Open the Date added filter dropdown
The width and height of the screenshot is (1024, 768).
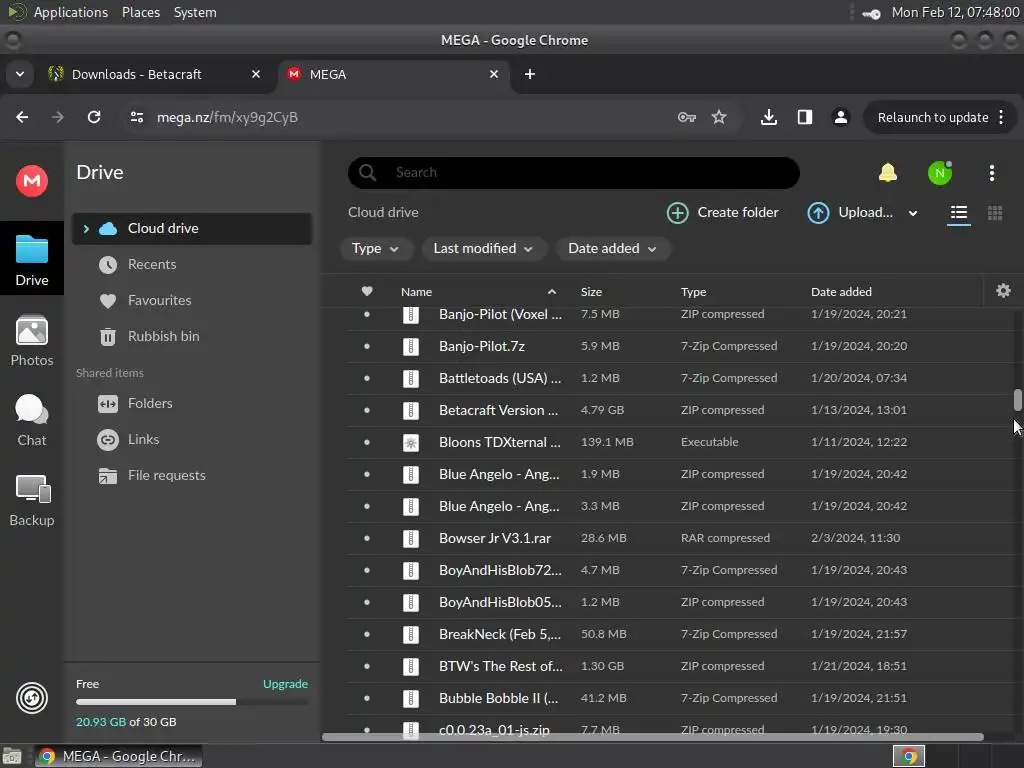tap(613, 249)
